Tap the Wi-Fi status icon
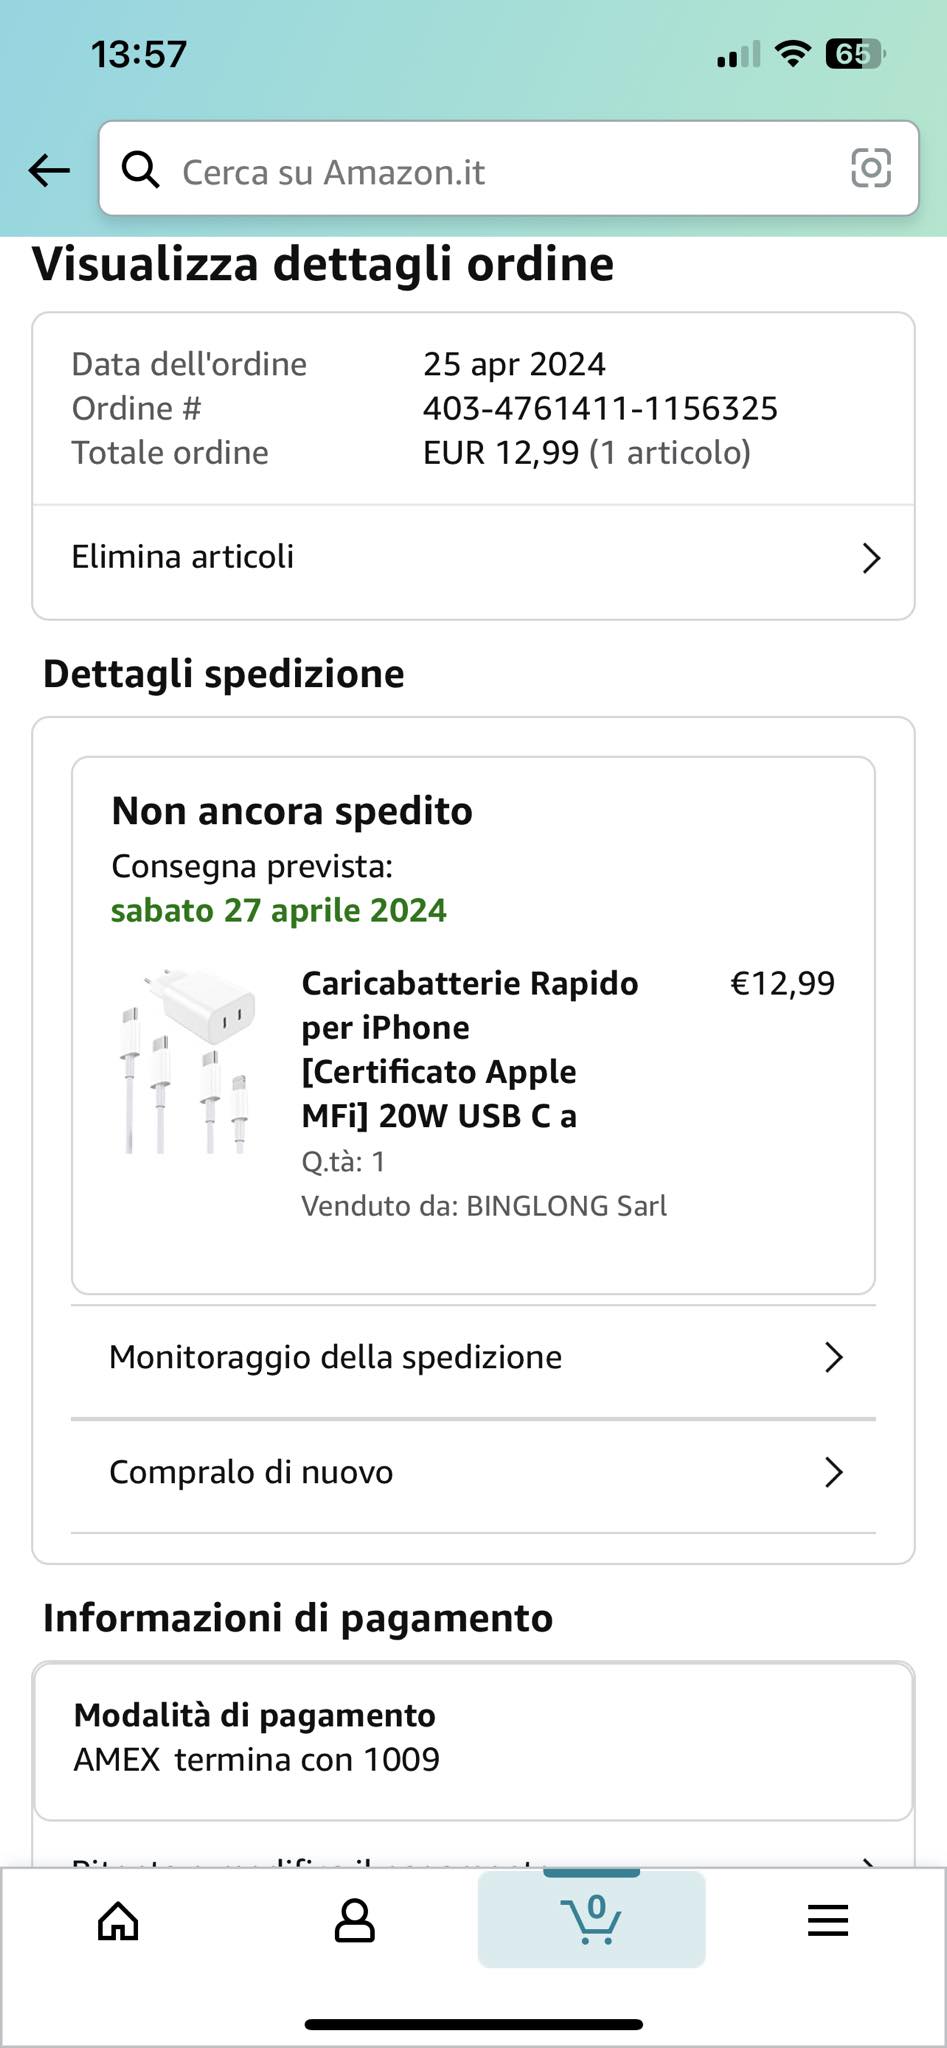Viewport: 947px width, 2048px height. (x=793, y=54)
